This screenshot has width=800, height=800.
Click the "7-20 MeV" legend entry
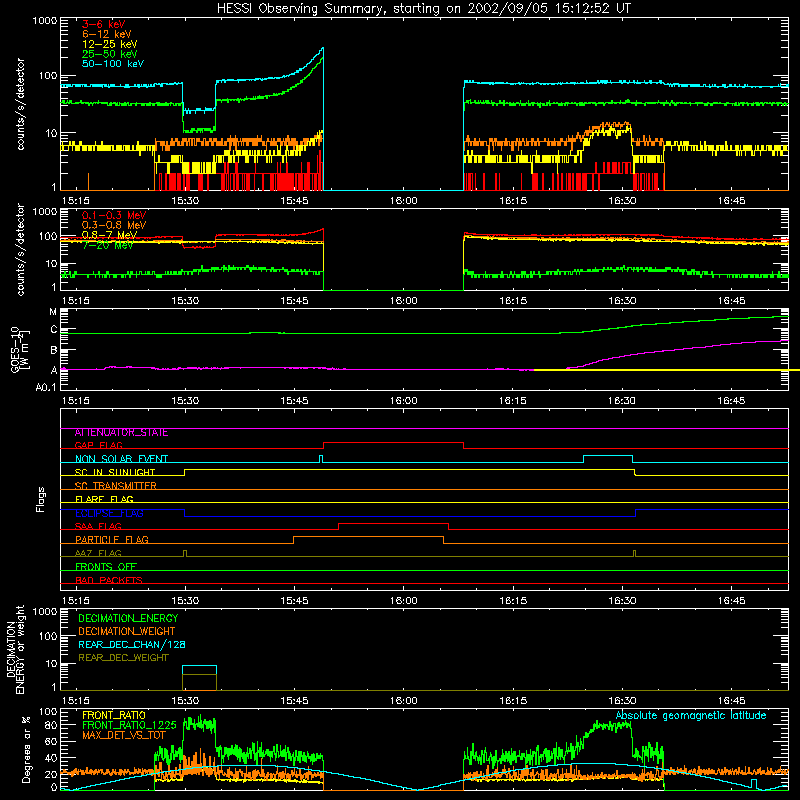(x=107, y=245)
